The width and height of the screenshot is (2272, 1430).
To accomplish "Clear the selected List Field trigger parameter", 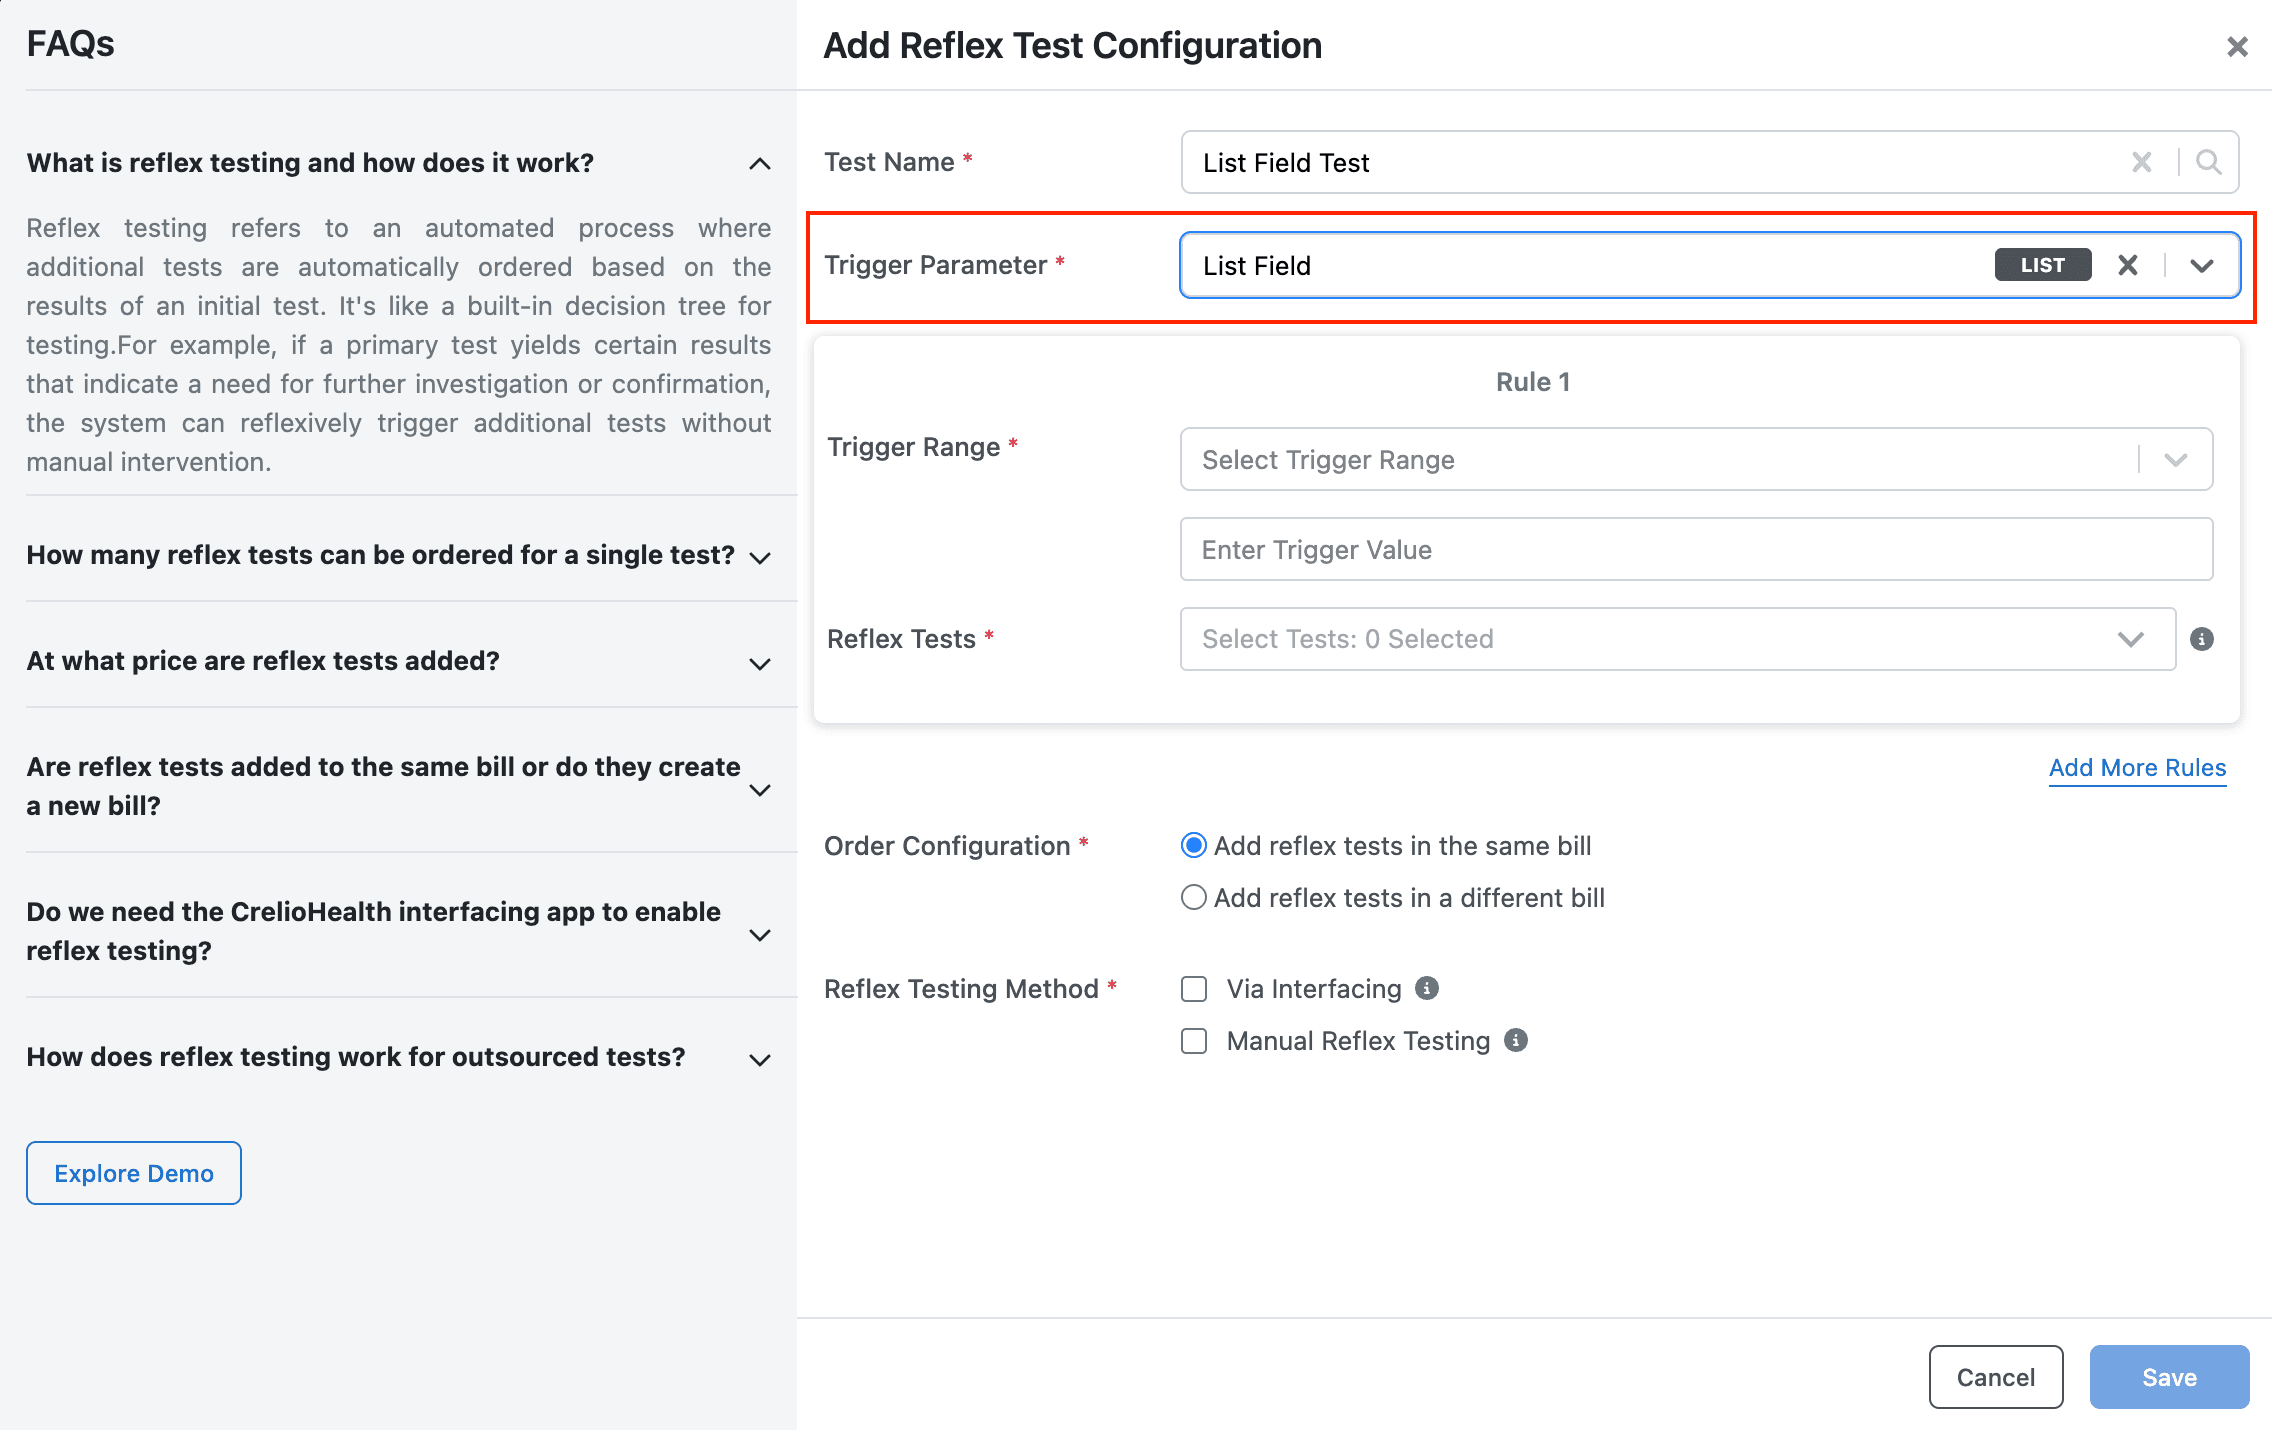I will 2127,265.
